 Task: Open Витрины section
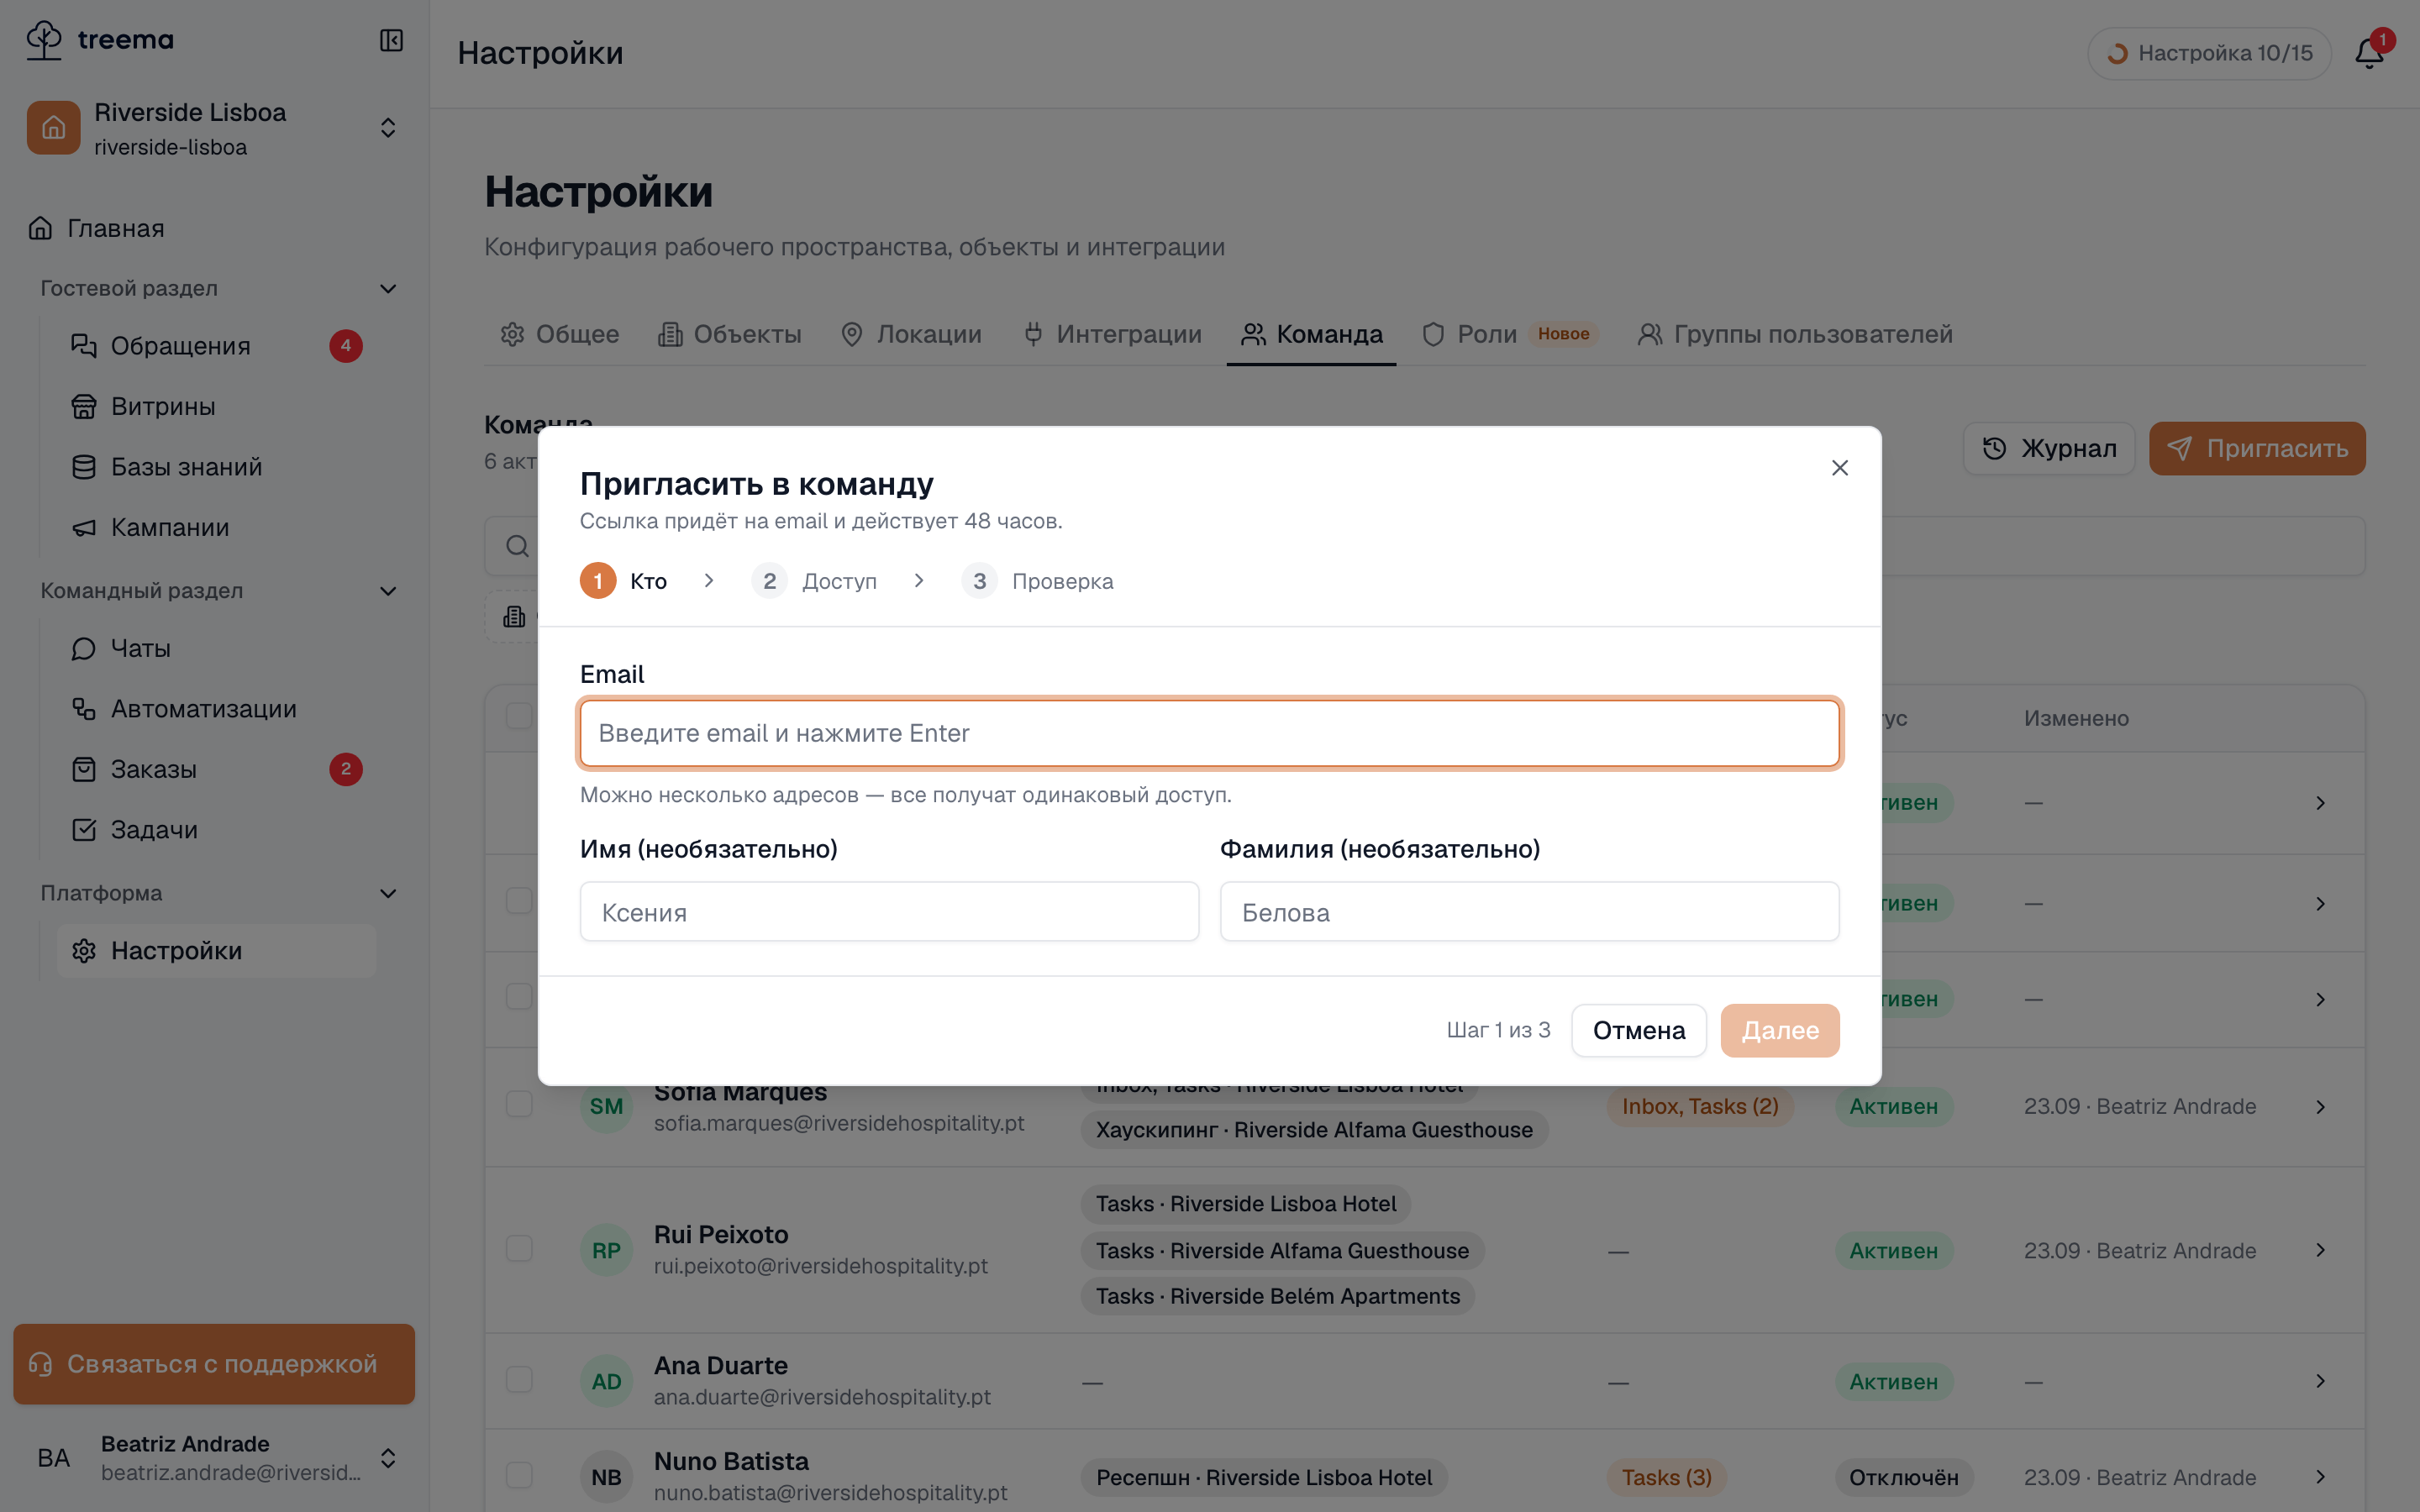tap(217, 406)
